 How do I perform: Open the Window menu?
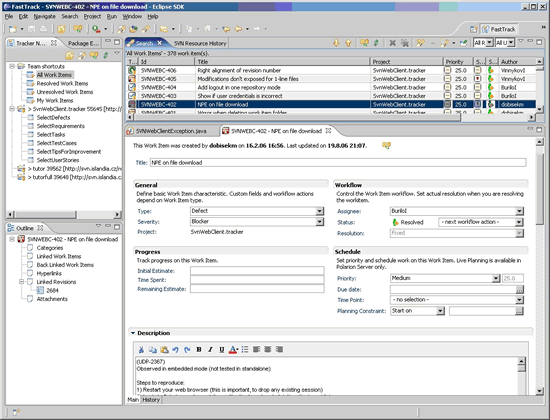point(132,16)
